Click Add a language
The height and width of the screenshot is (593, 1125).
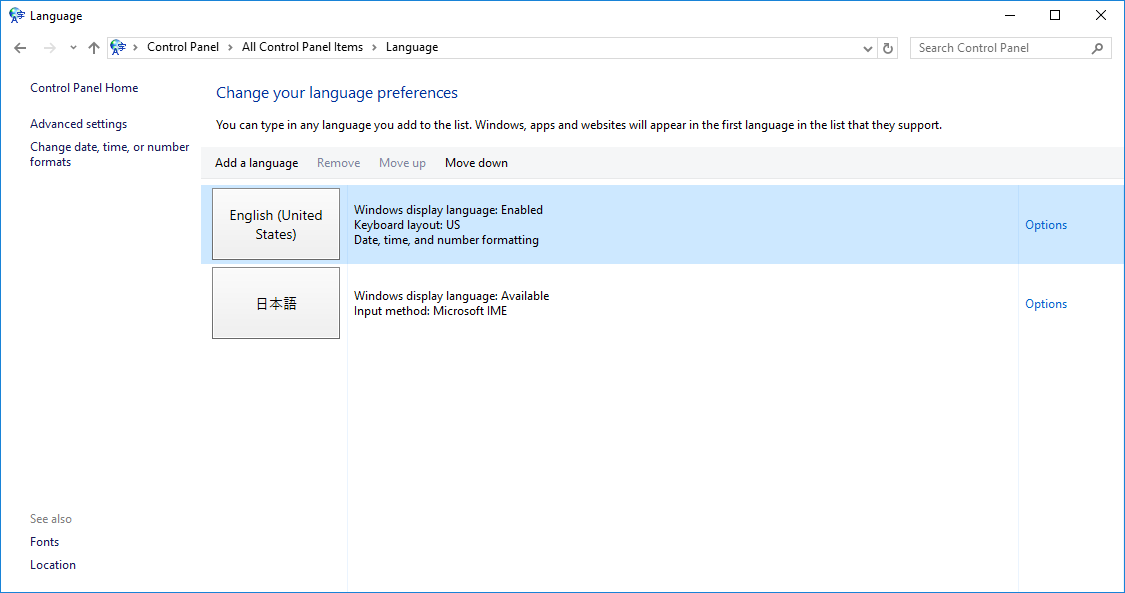click(x=256, y=163)
